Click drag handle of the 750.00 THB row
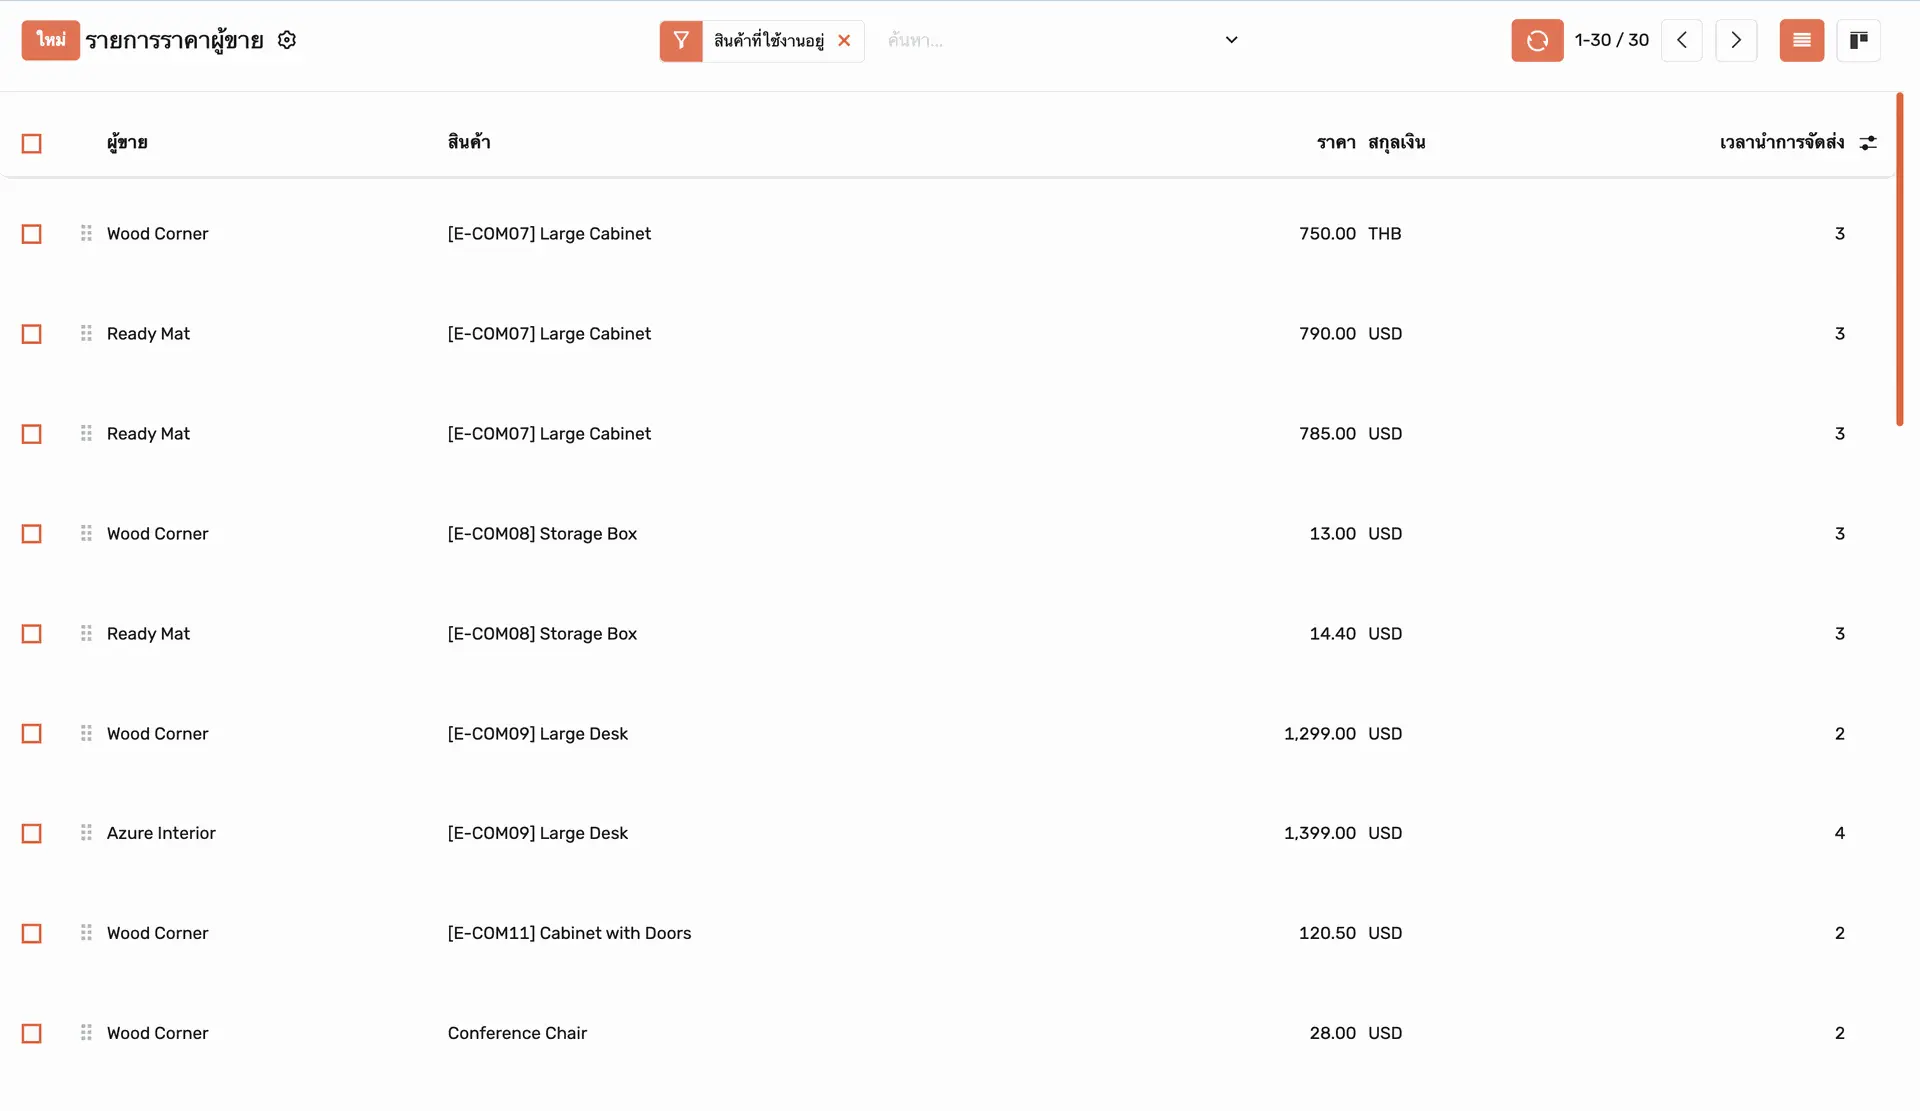This screenshot has width=1920, height=1111. (x=86, y=233)
